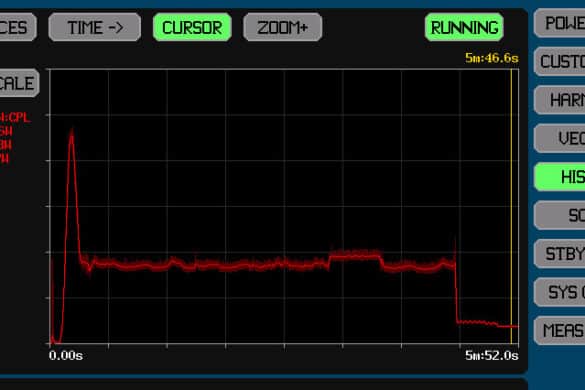Open the SCOPE view
The width and height of the screenshot is (585, 390).
(560, 215)
